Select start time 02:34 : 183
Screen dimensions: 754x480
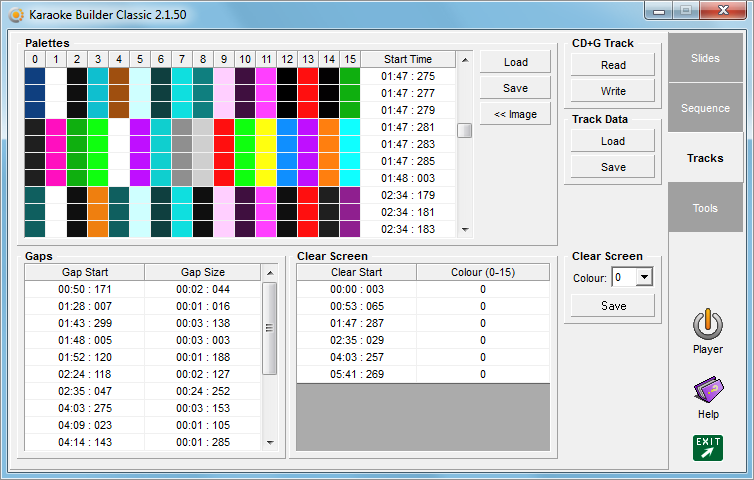click(x=408, y=229)
